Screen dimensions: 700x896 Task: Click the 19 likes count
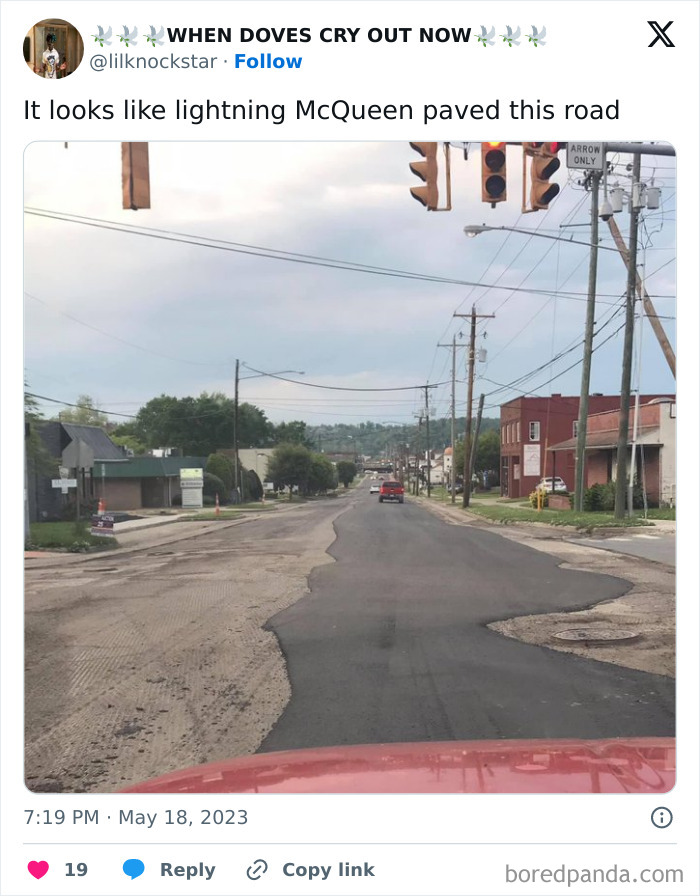(x=76, y=870)
